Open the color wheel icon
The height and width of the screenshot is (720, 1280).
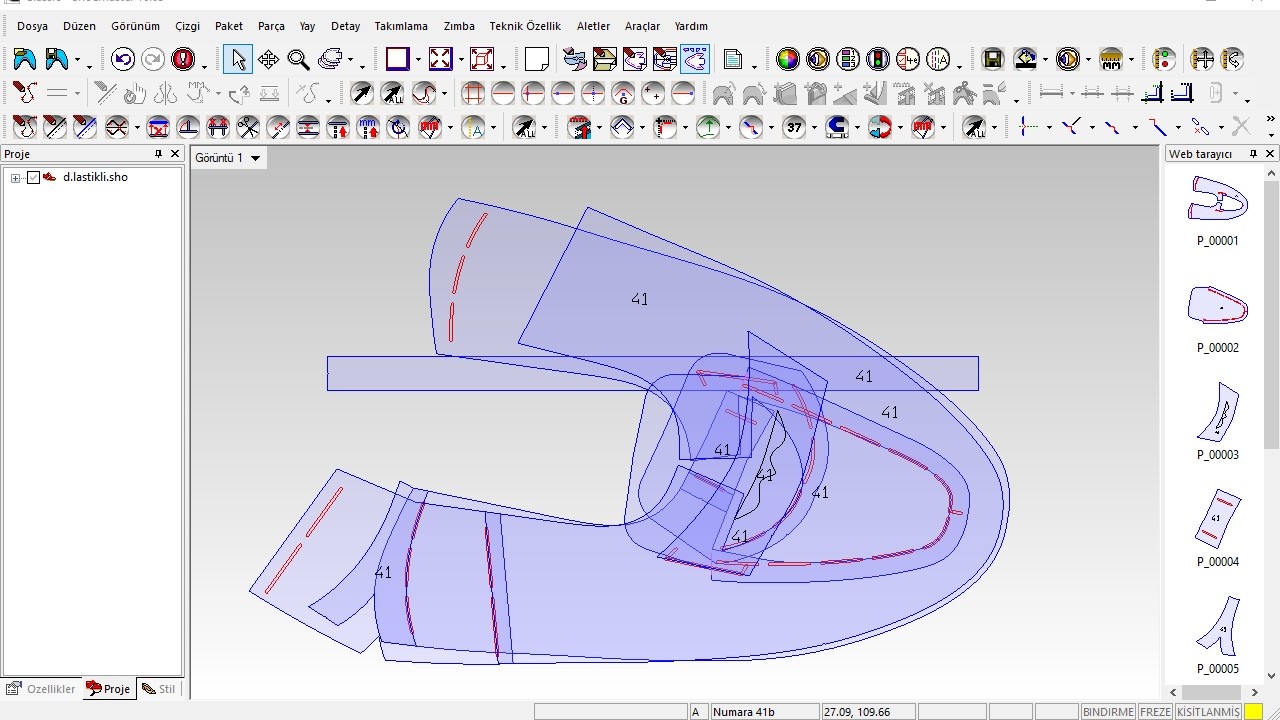click(x=788, y=60)
